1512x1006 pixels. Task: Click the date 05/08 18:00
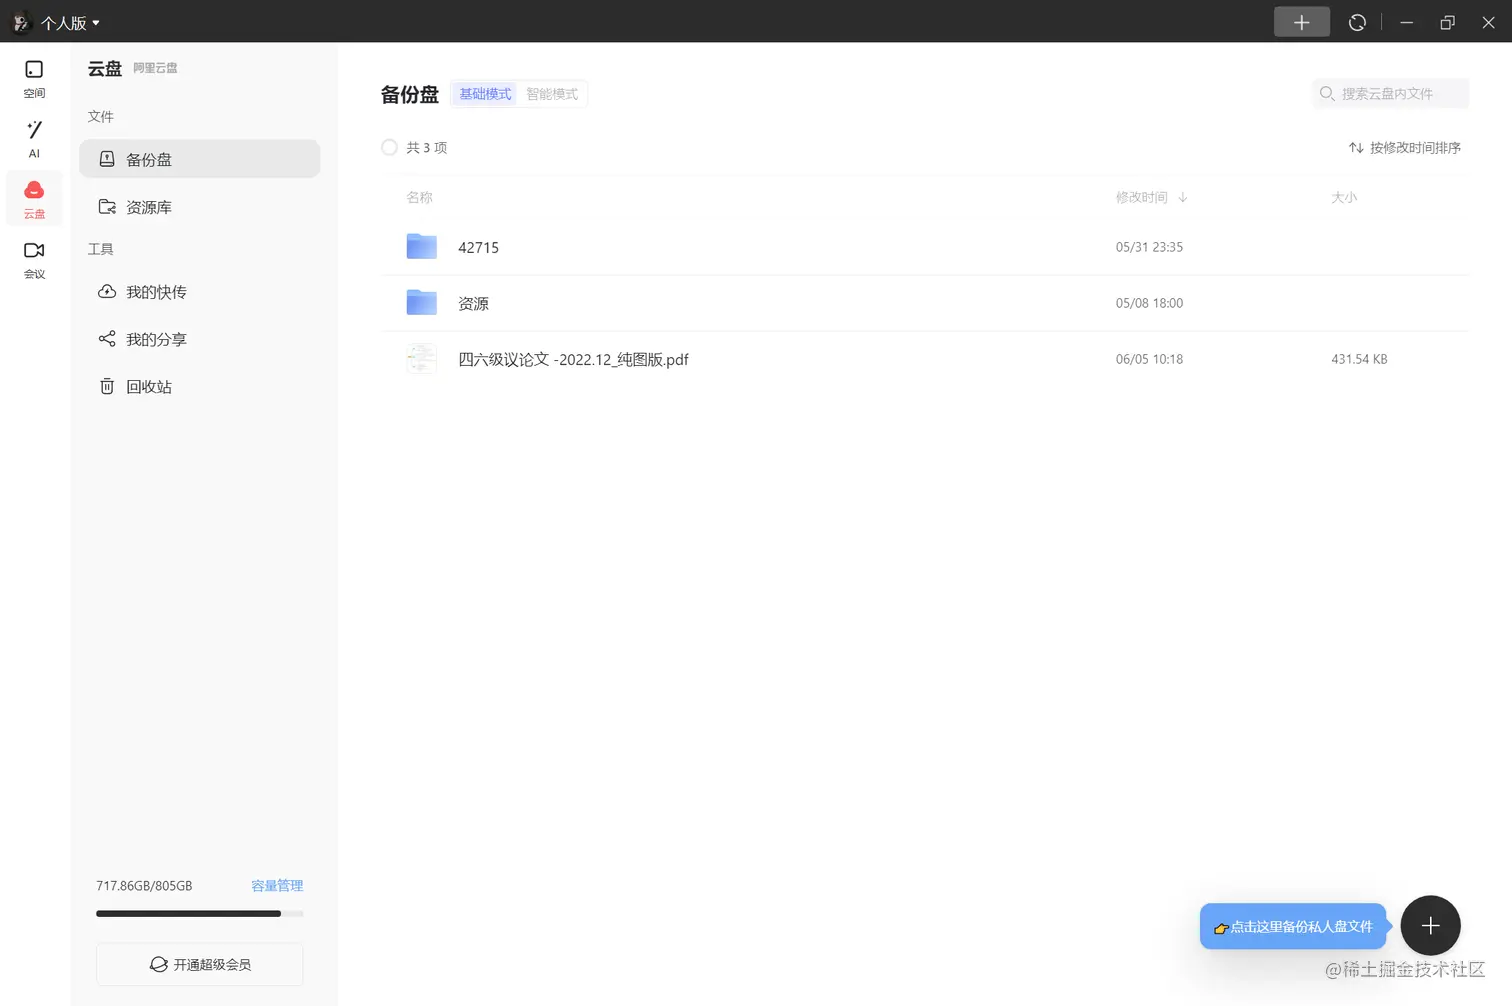coord(1149,303)
